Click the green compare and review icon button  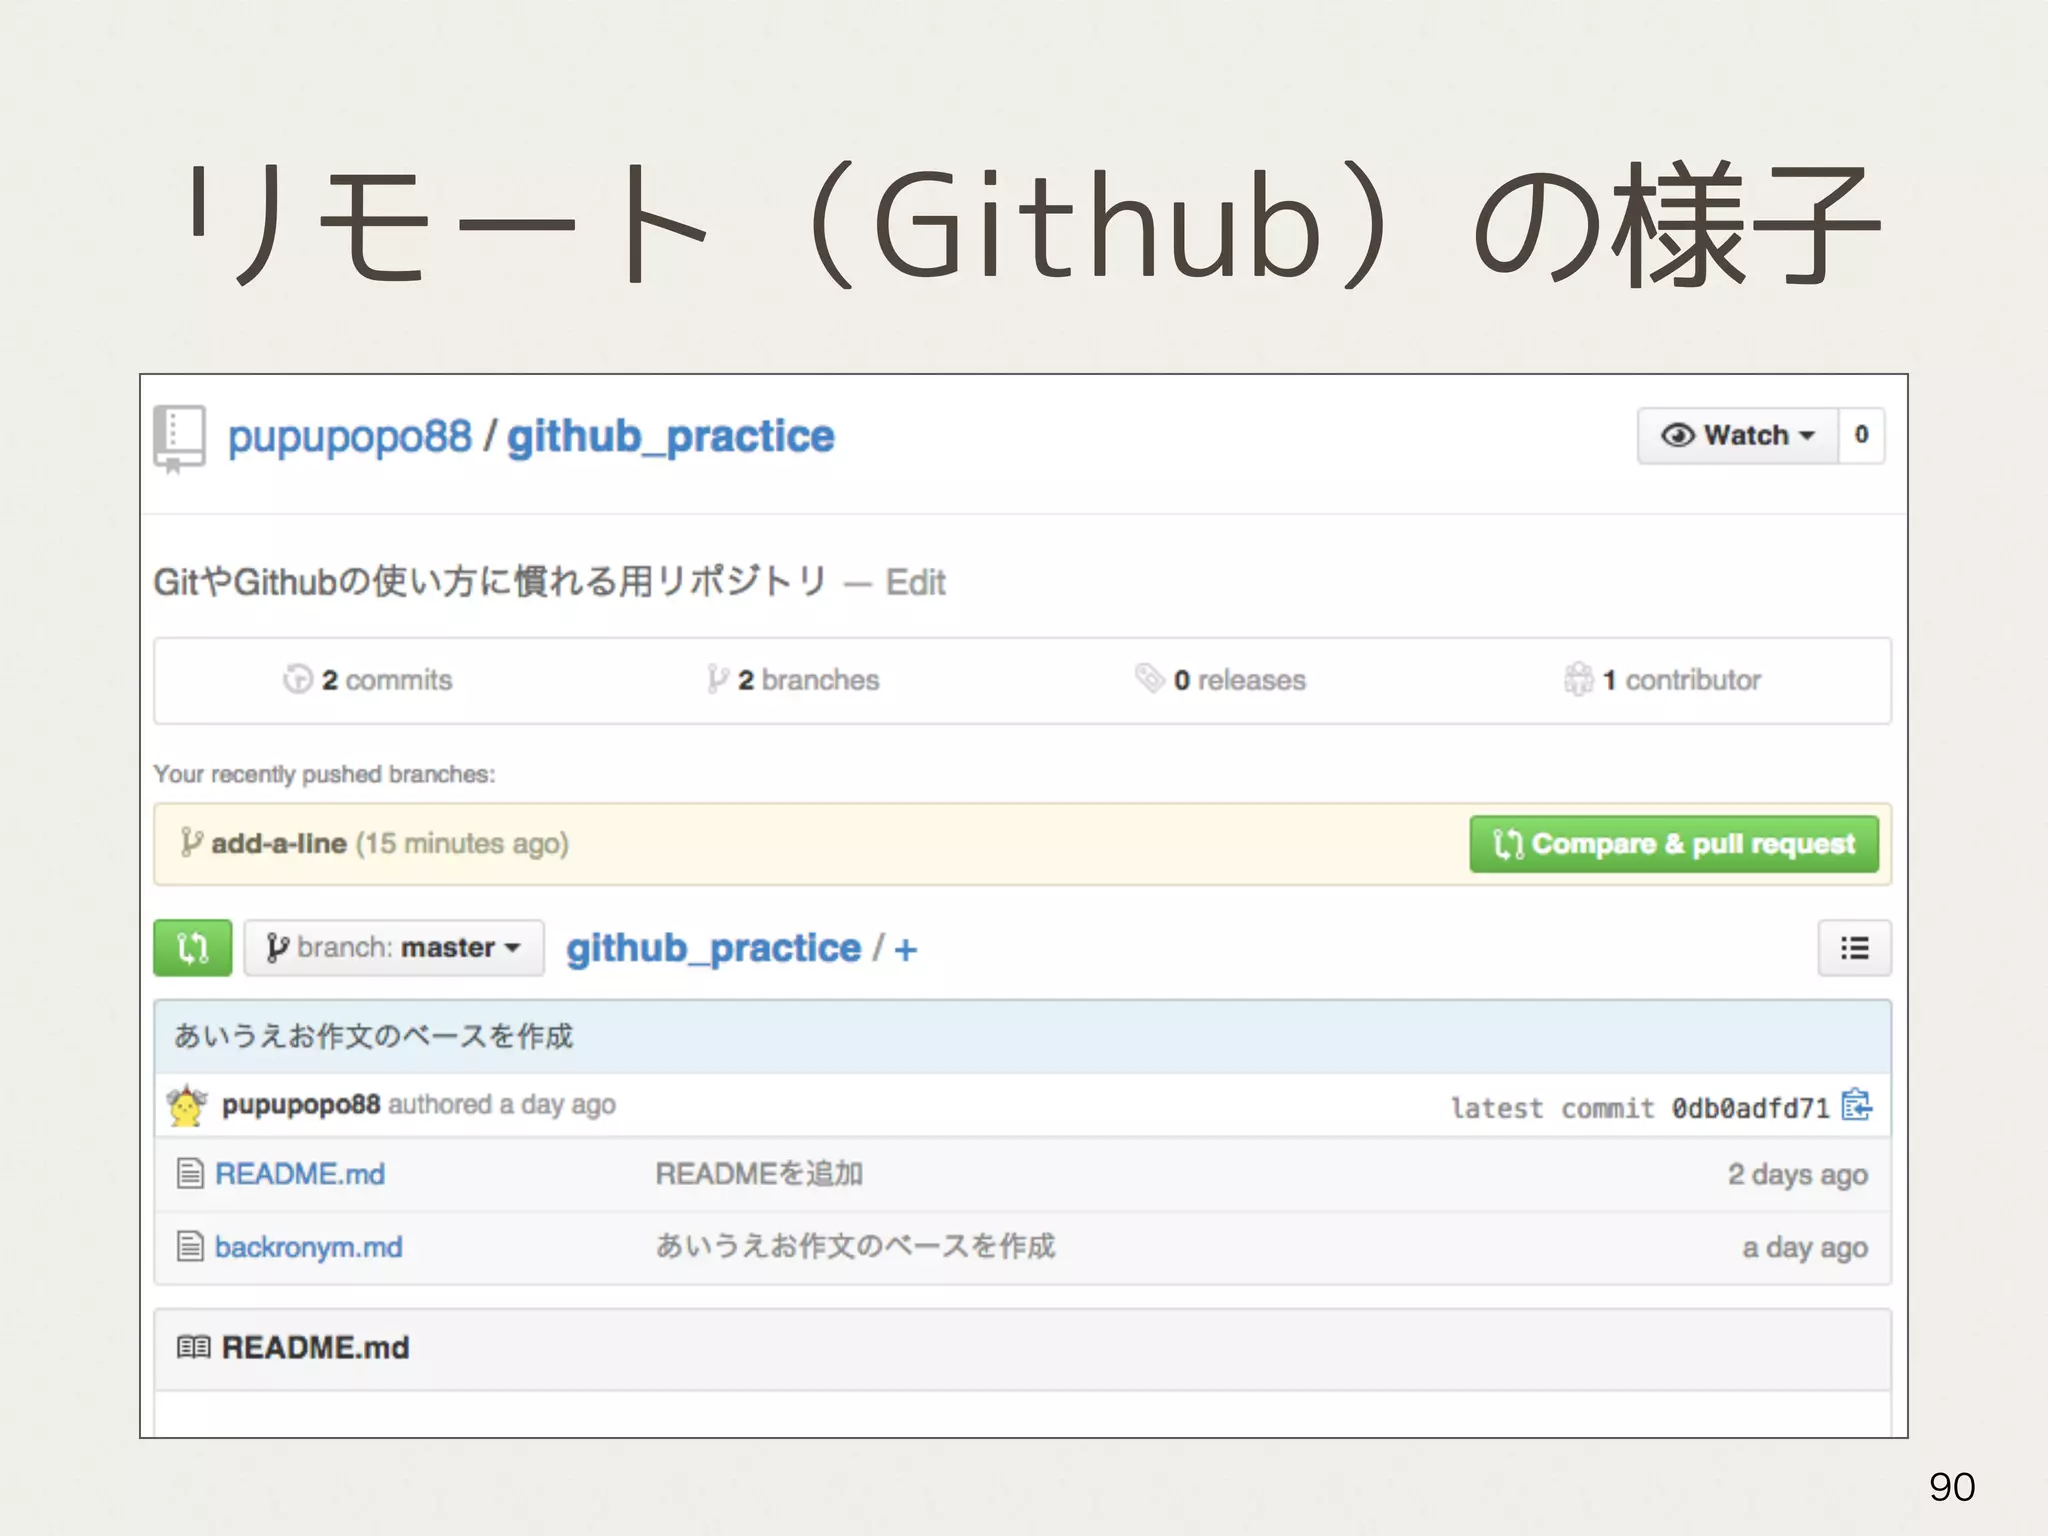192,947
